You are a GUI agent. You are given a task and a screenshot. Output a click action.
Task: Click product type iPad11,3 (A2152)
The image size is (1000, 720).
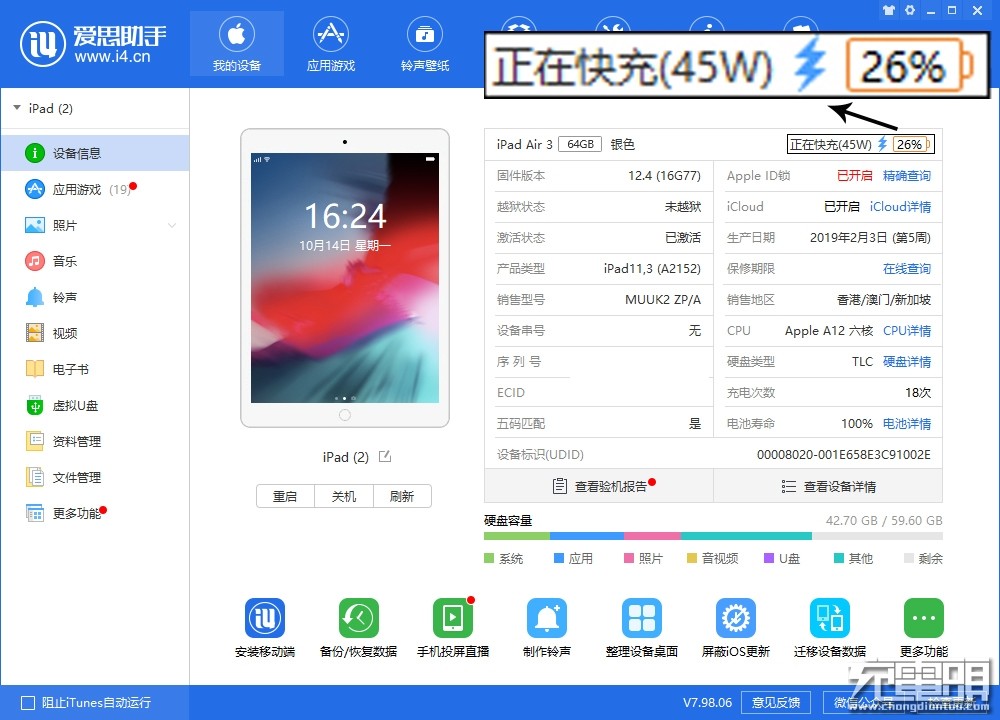(x=652, y=268)
